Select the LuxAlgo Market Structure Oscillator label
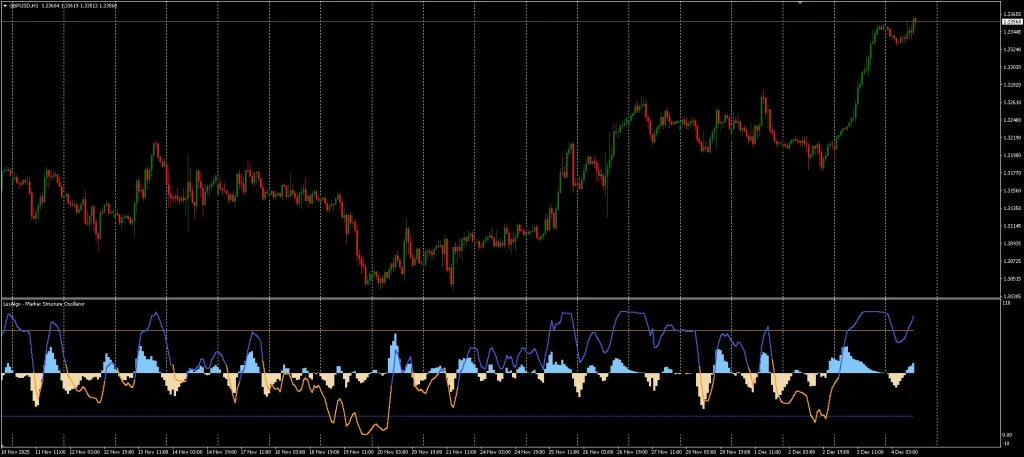This screenshot has height=457, width=1024. pos(42,304)
